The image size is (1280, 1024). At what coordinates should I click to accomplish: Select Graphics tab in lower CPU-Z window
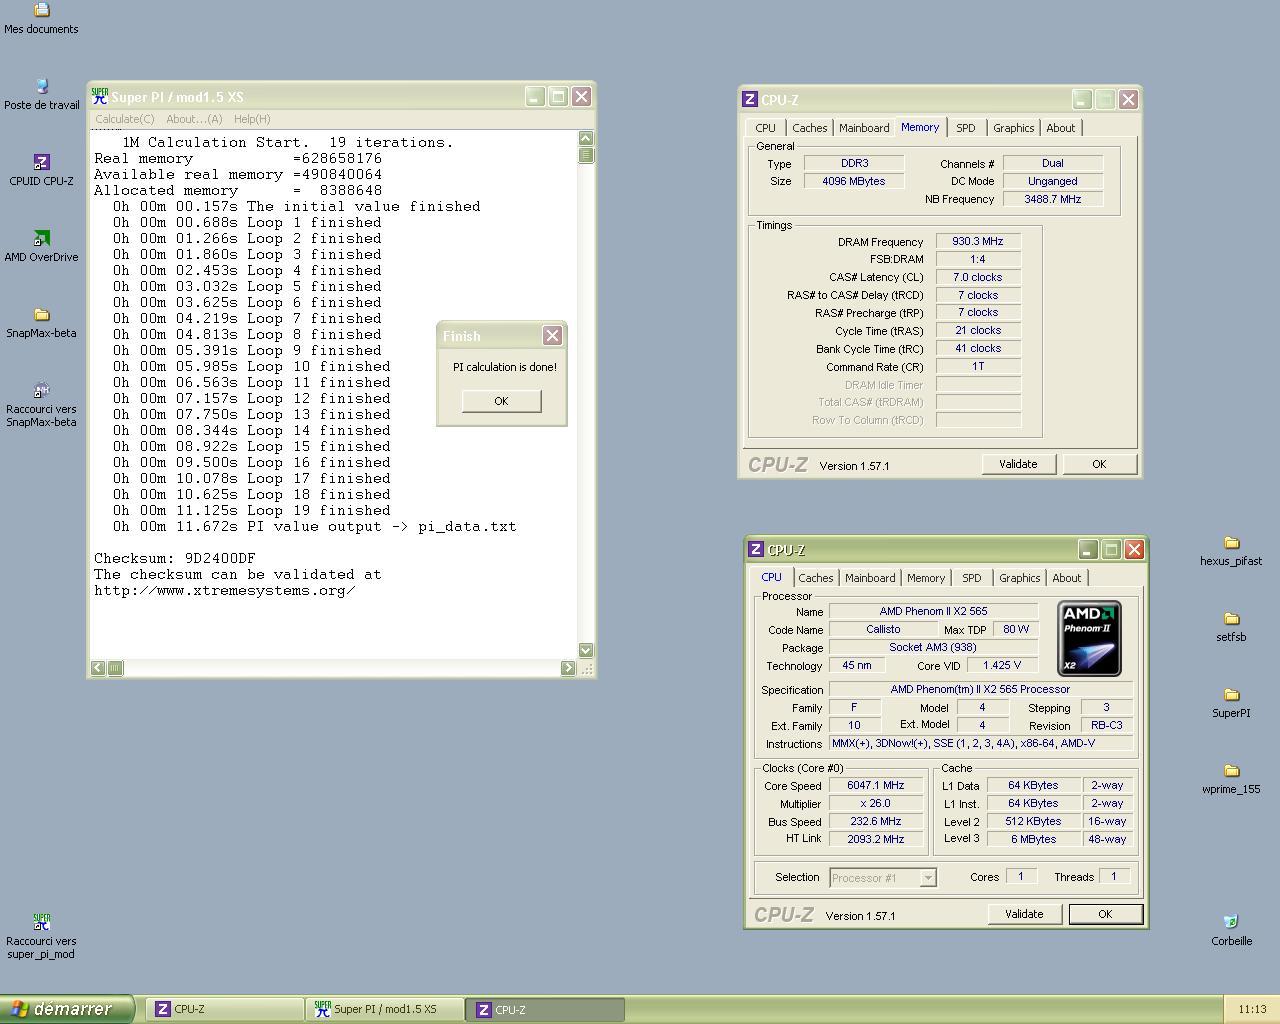[x=1019, y=578]
